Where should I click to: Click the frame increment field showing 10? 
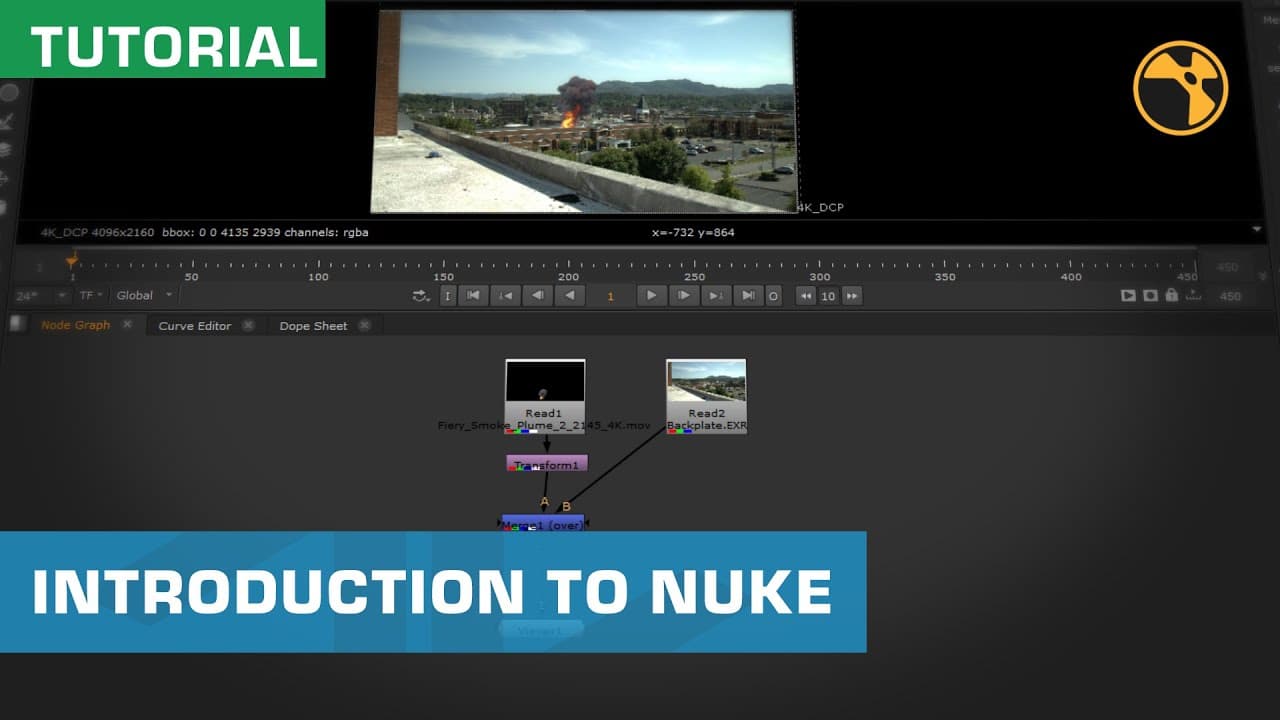(x=828, y=296)
